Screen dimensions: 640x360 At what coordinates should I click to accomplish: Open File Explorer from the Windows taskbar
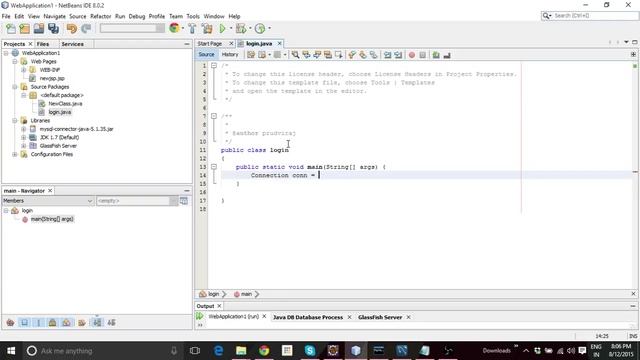point(241,351)
